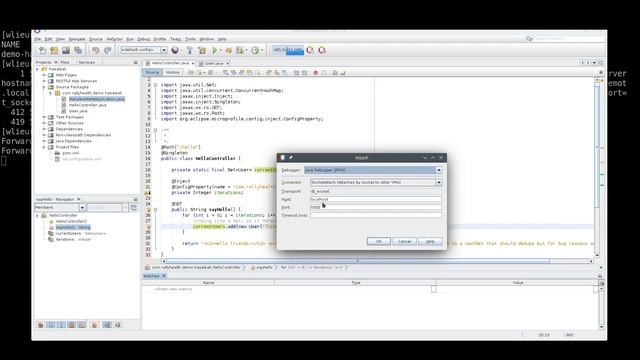The image size is (640, 360).
Task: Click the search magnifier icon at top right
Action: pos(529,39)
